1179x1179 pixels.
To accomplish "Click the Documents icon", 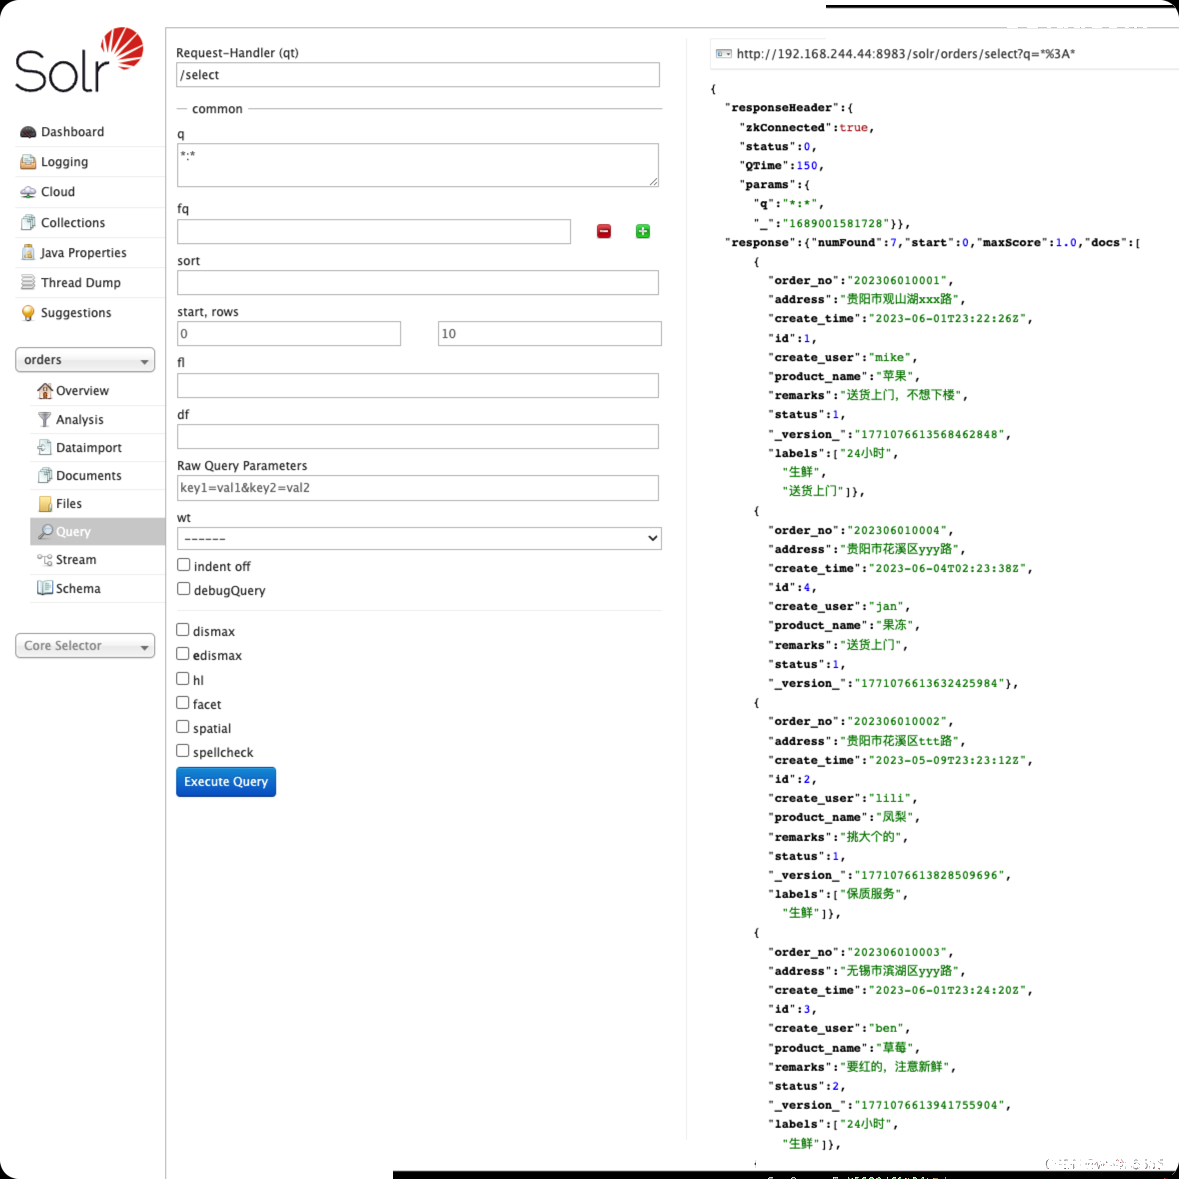I will [45, 476].
